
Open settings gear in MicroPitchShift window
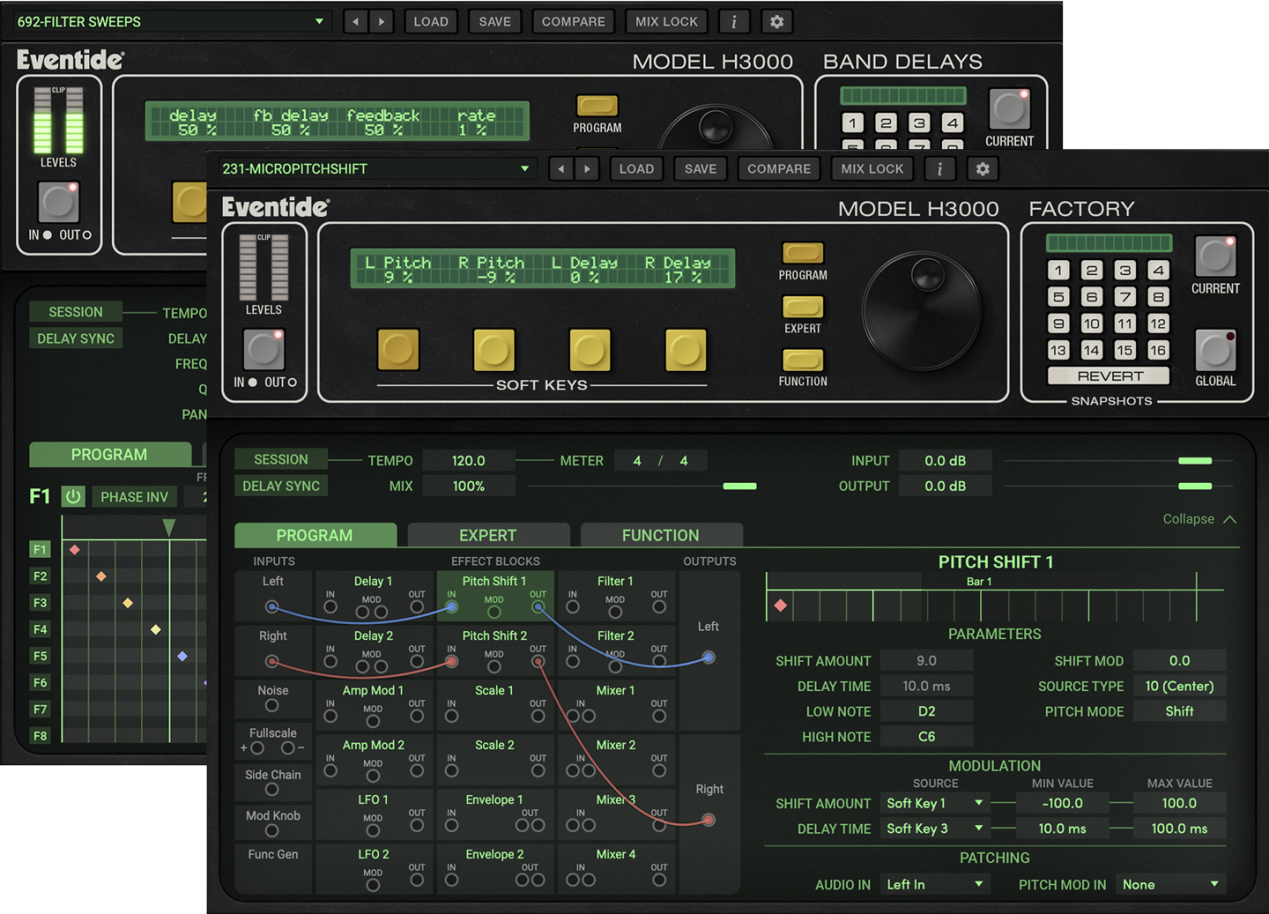coord(982,169)
